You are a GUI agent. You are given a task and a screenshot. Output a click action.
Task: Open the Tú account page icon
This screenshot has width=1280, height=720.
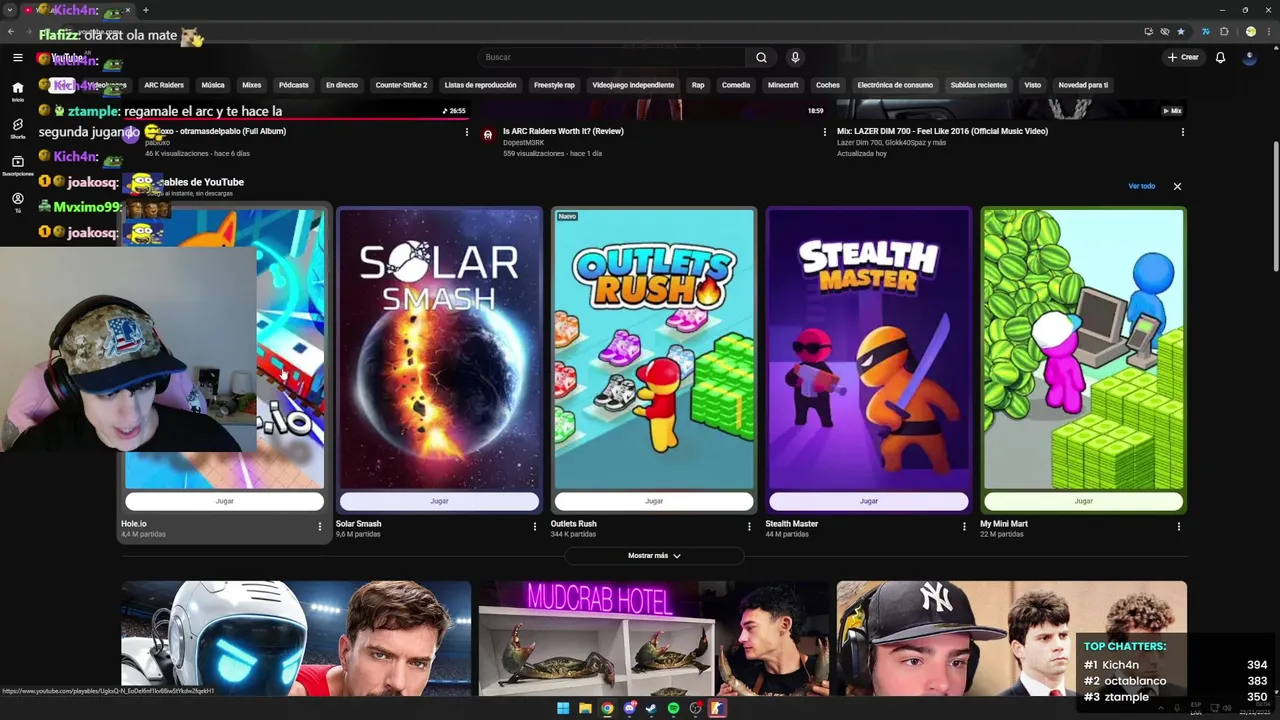tap(17, 202)
